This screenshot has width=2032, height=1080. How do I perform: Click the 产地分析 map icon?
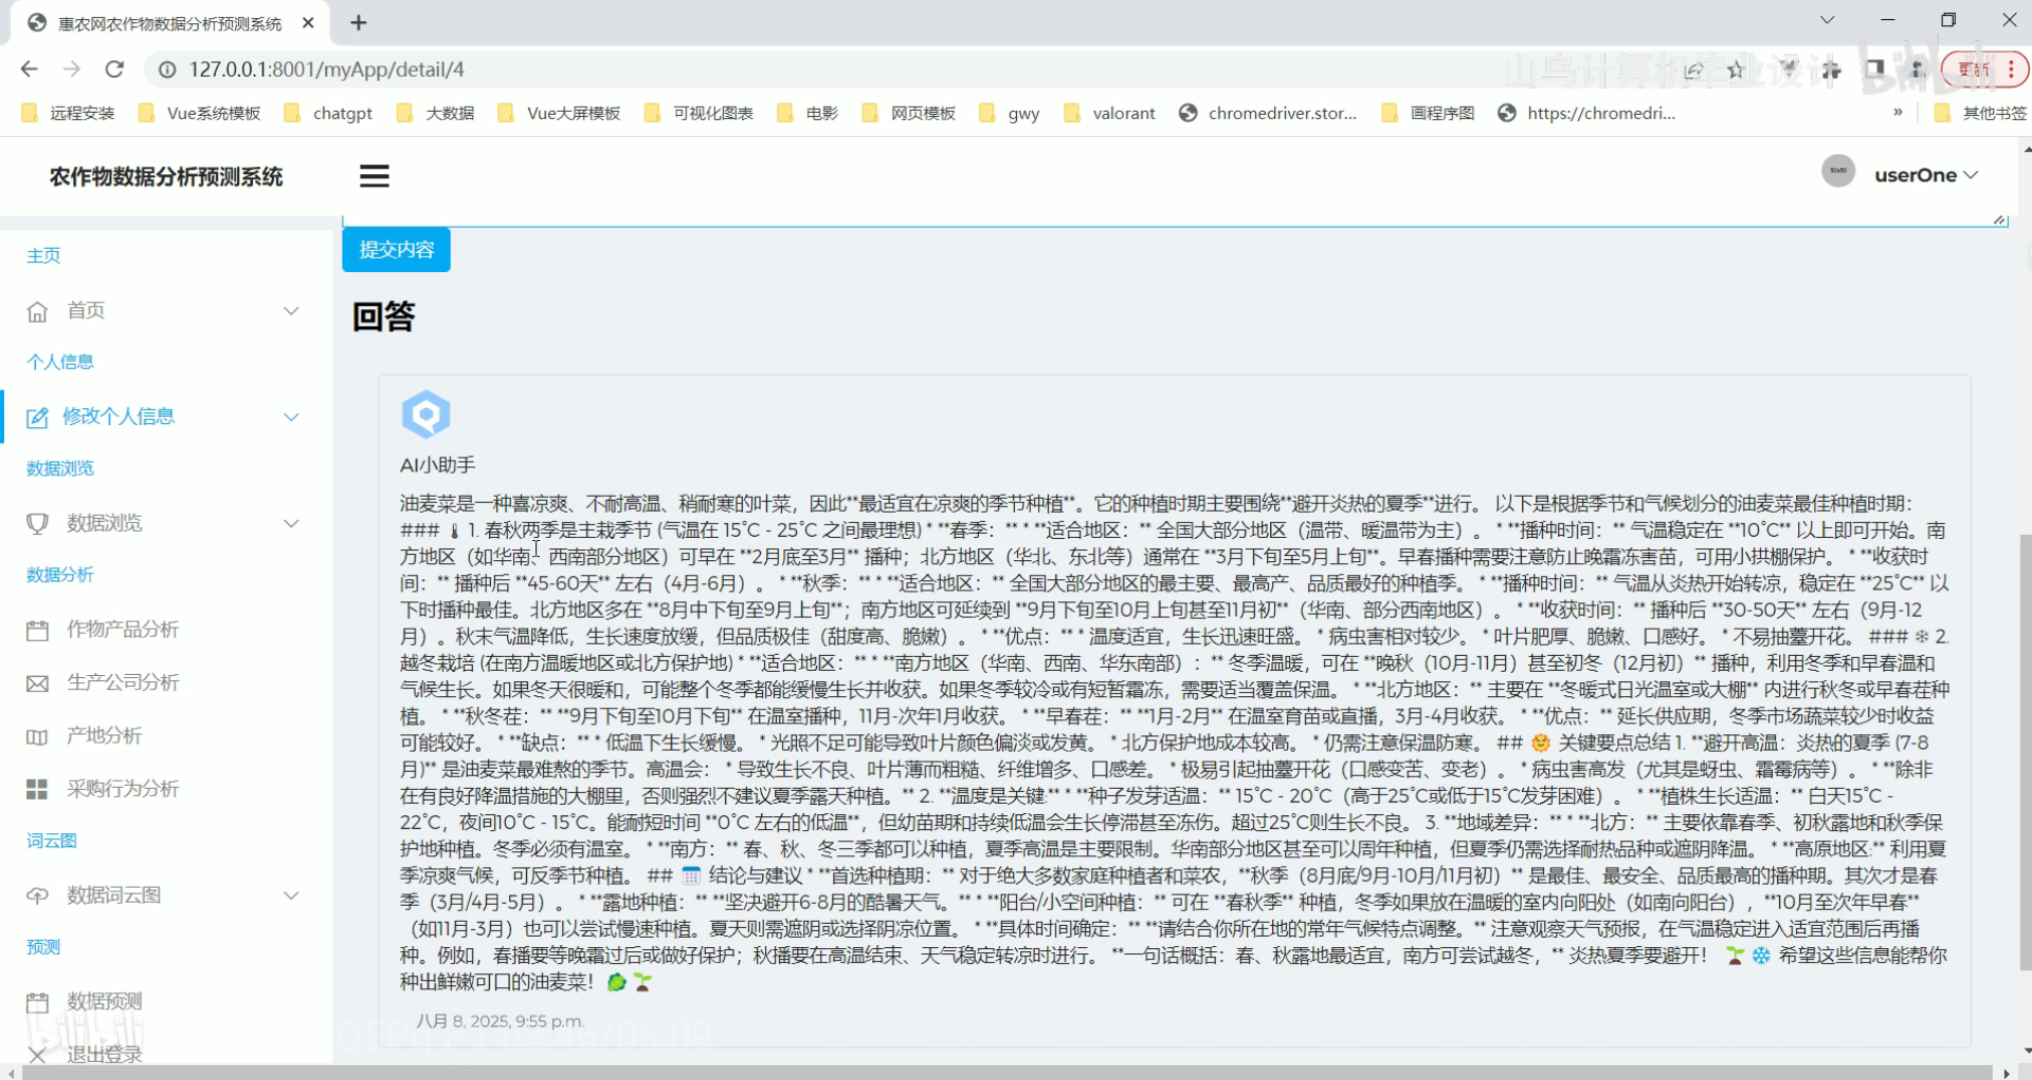(37, 737)
